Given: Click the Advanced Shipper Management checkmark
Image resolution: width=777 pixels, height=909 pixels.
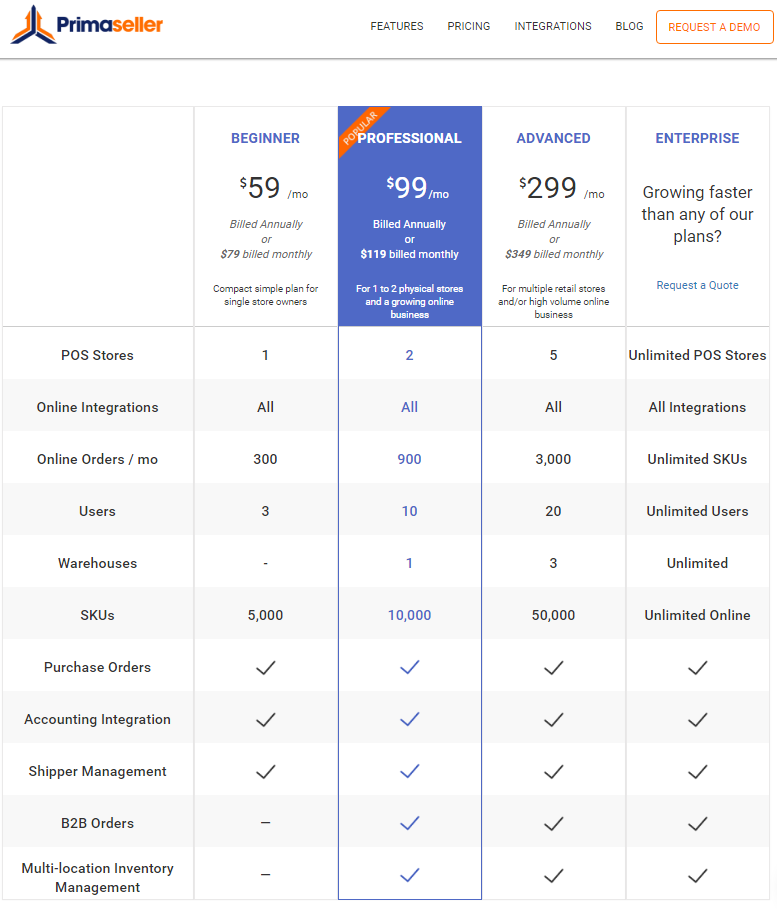Looking at the screenshot, I should (553, 772).
